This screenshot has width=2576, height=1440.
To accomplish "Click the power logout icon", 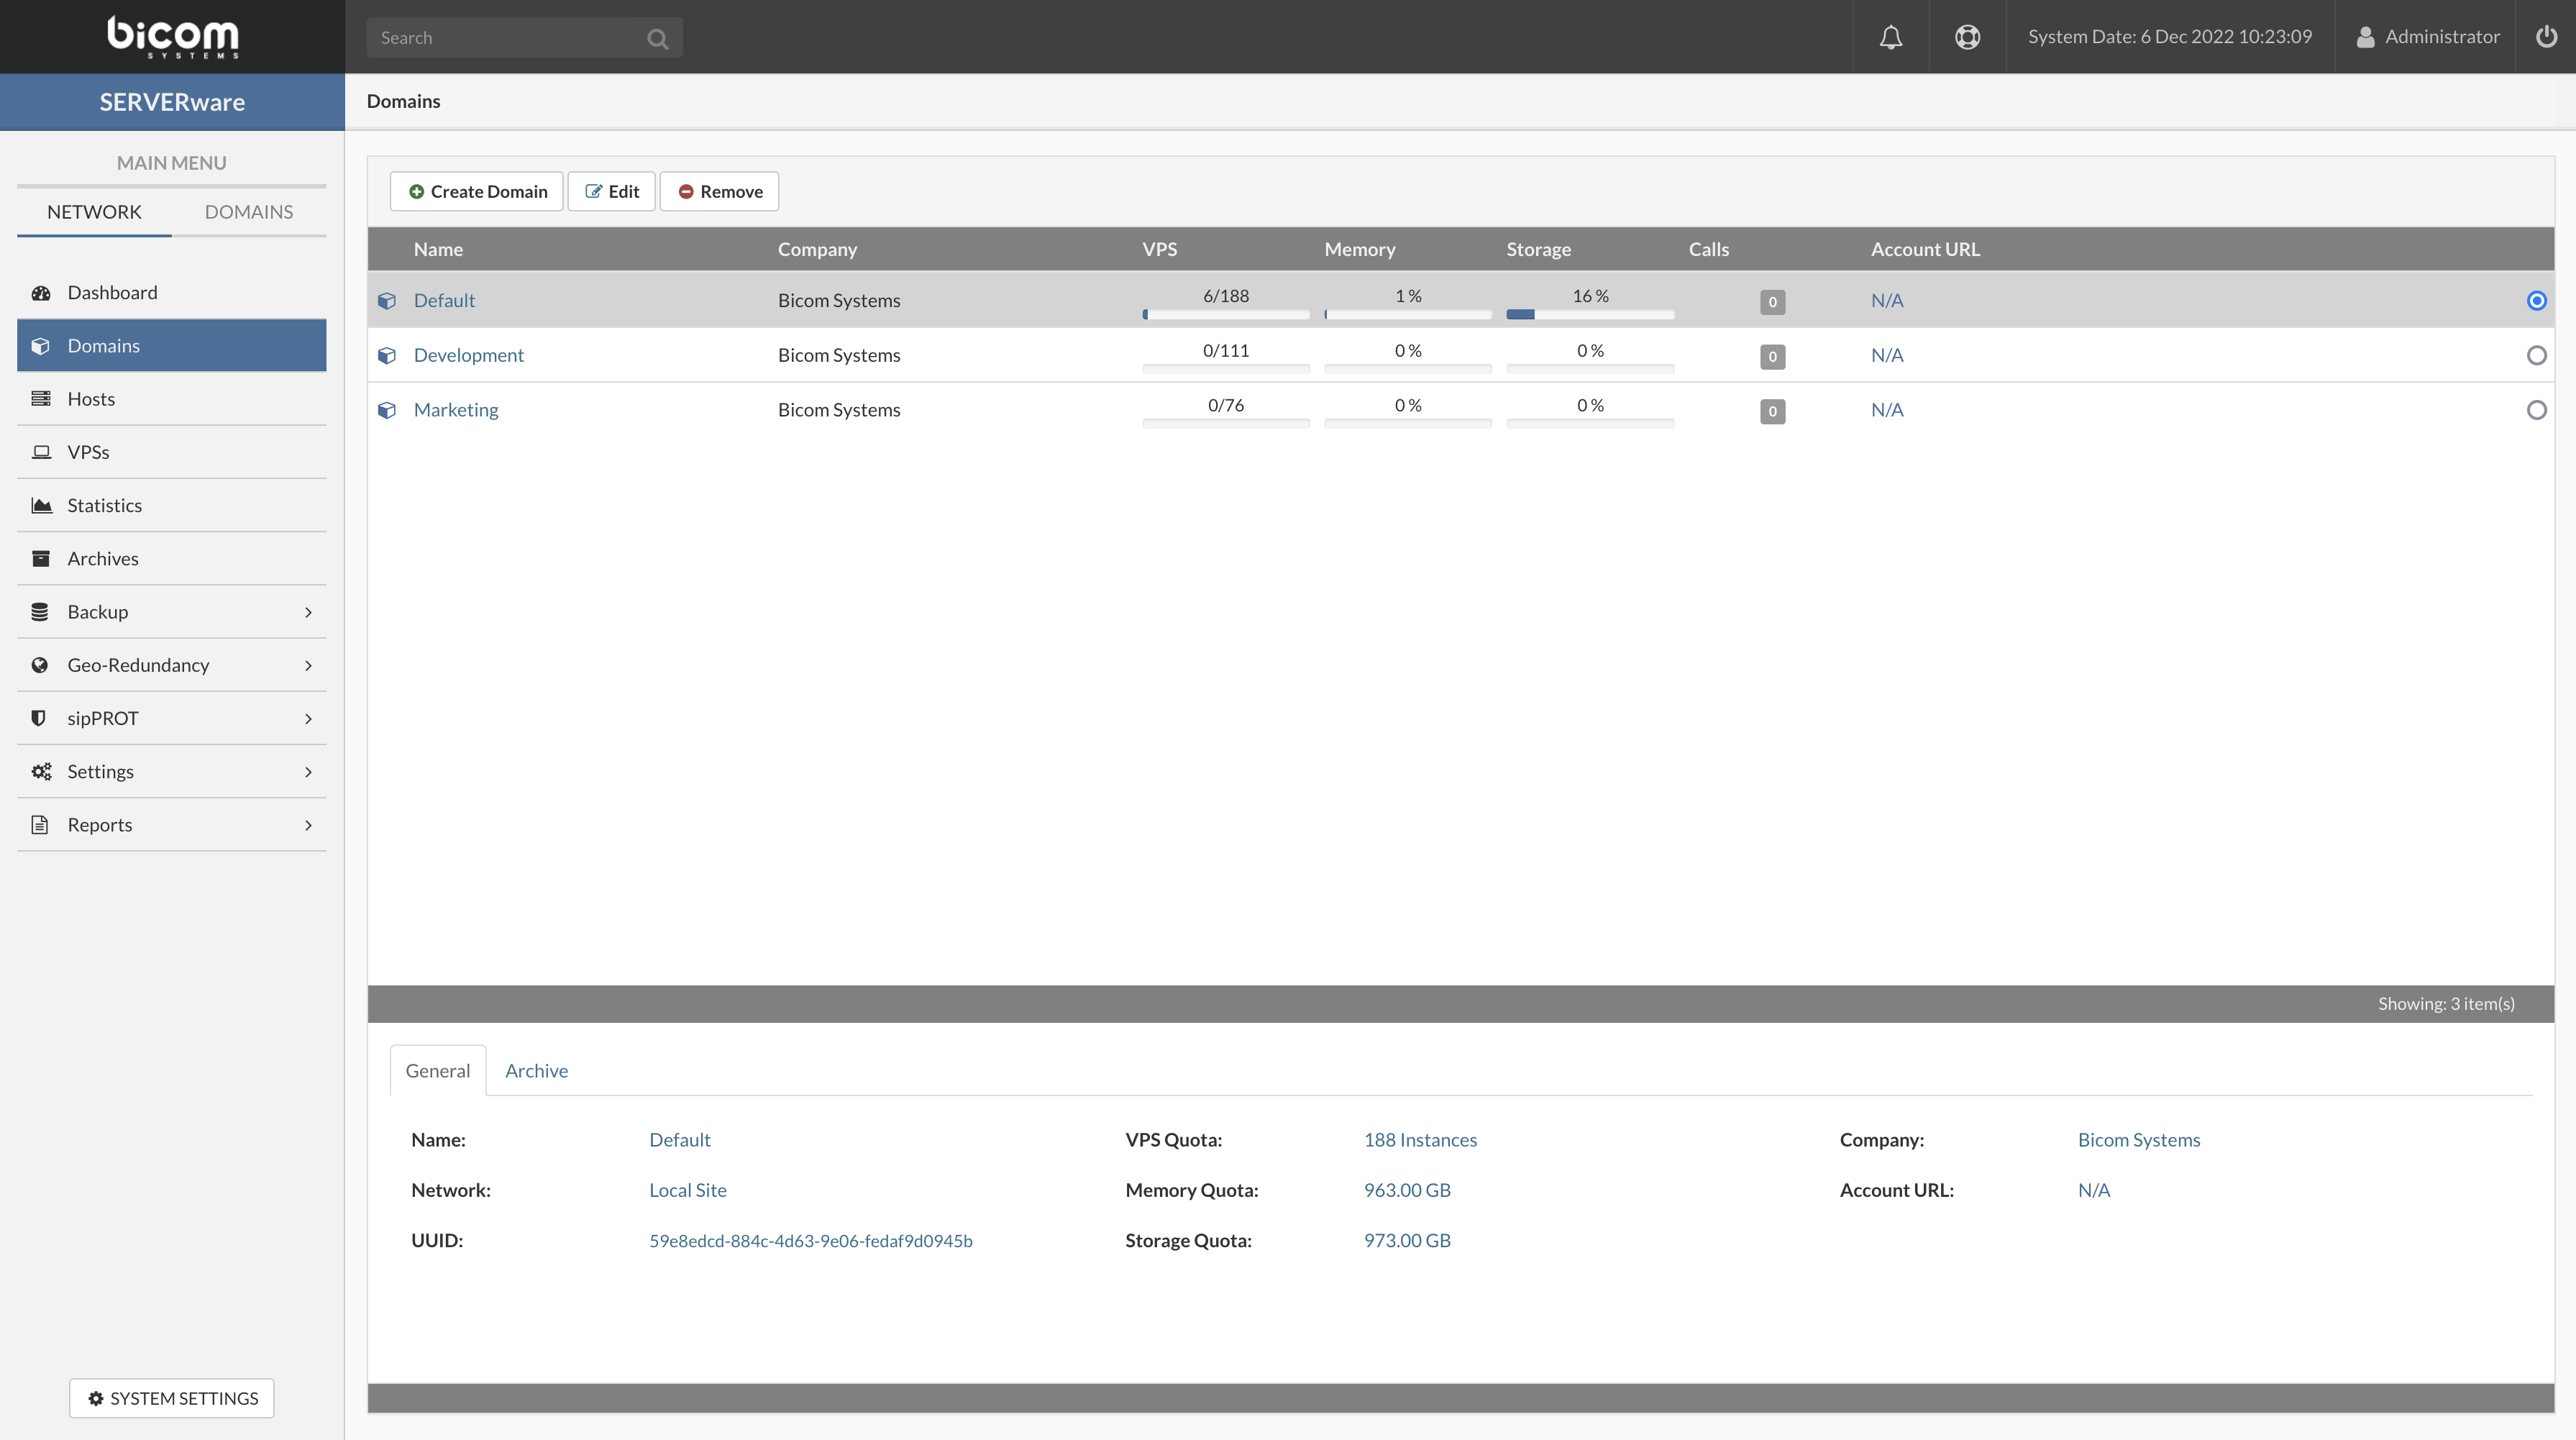I will [x=2546, y=37].
